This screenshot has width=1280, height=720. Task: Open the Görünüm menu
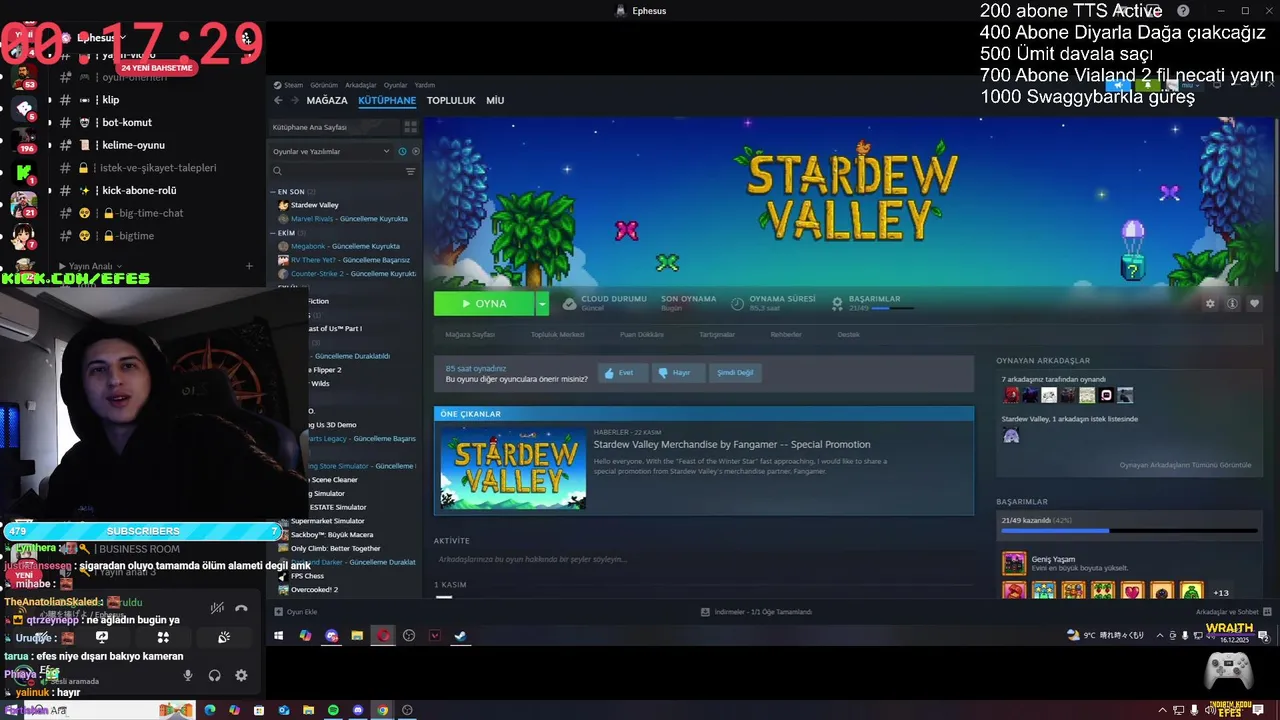pyautogui.click(x=324, y=85)
